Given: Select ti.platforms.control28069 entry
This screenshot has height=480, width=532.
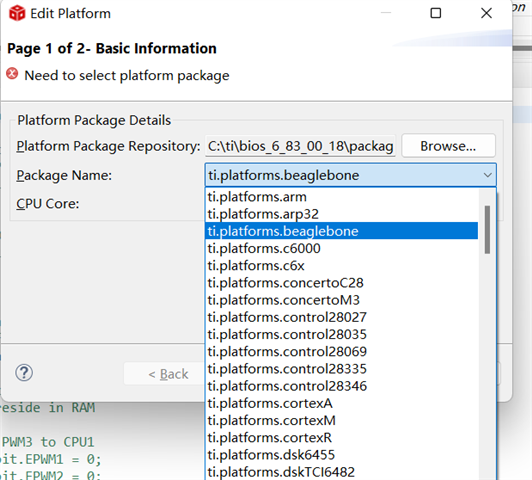Looking at the screenshot, I should pyautogui.click(x=342, y=351).
